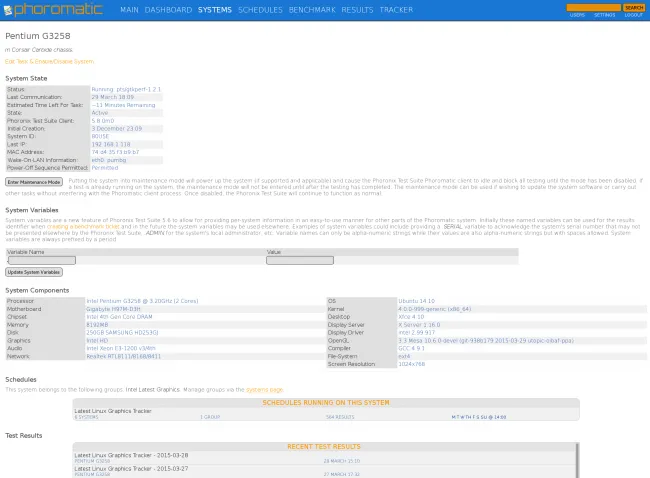Select the processor value Intel Pentium G3258
Screen dimensions: 650x478
(142, 301)
